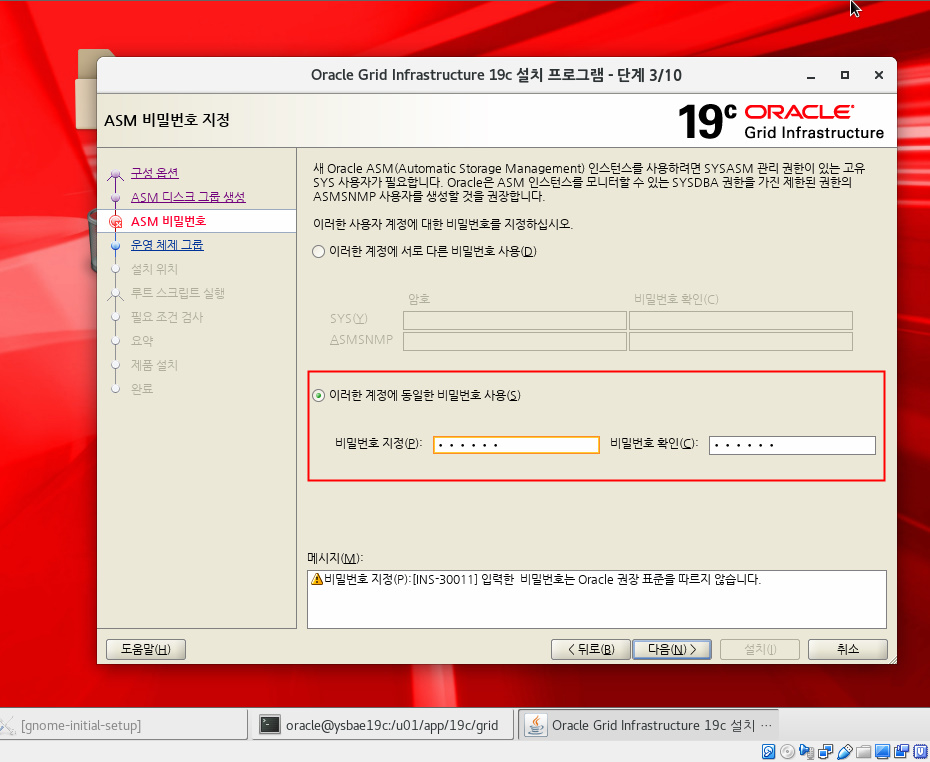930x762 pixels.
Task: Click the 메시지(M) label
Action: click(x=335, y=558)
